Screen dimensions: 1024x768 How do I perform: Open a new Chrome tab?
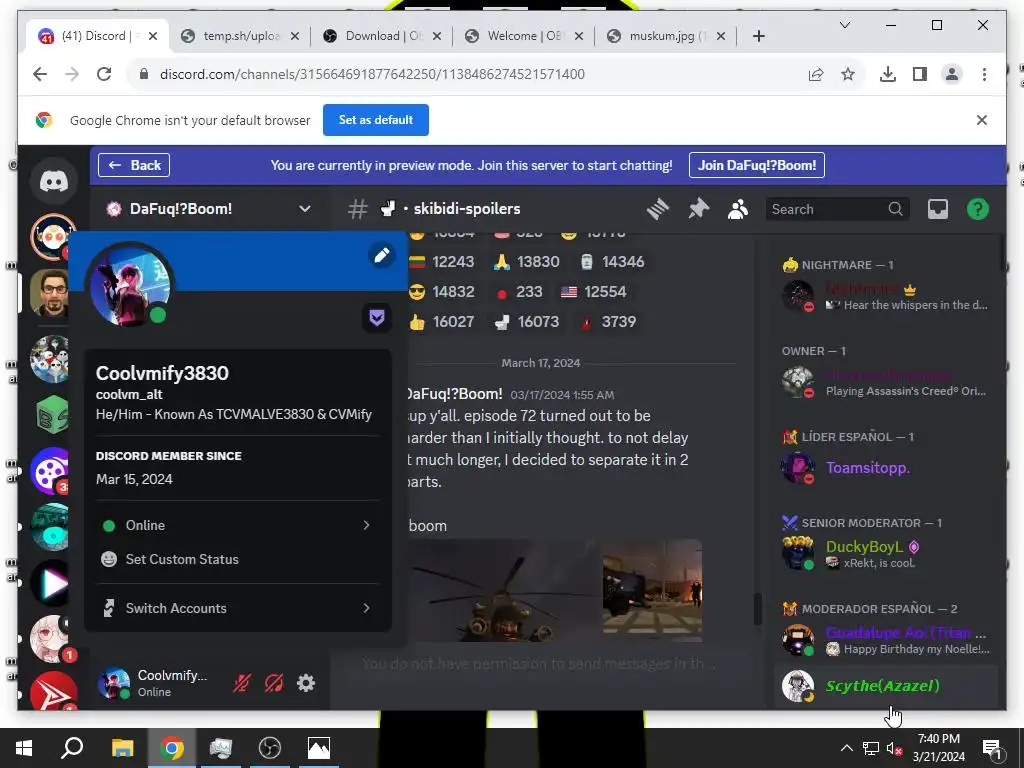point(758,36)
